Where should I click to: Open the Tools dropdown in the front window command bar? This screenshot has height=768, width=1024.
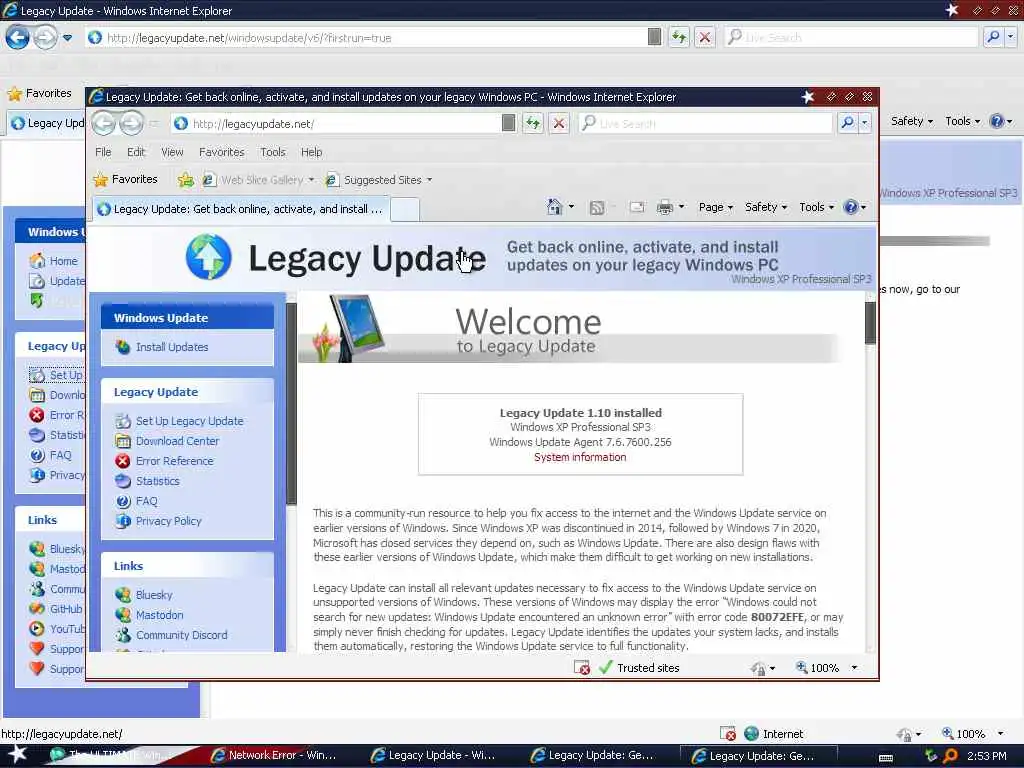pos(816,207)
